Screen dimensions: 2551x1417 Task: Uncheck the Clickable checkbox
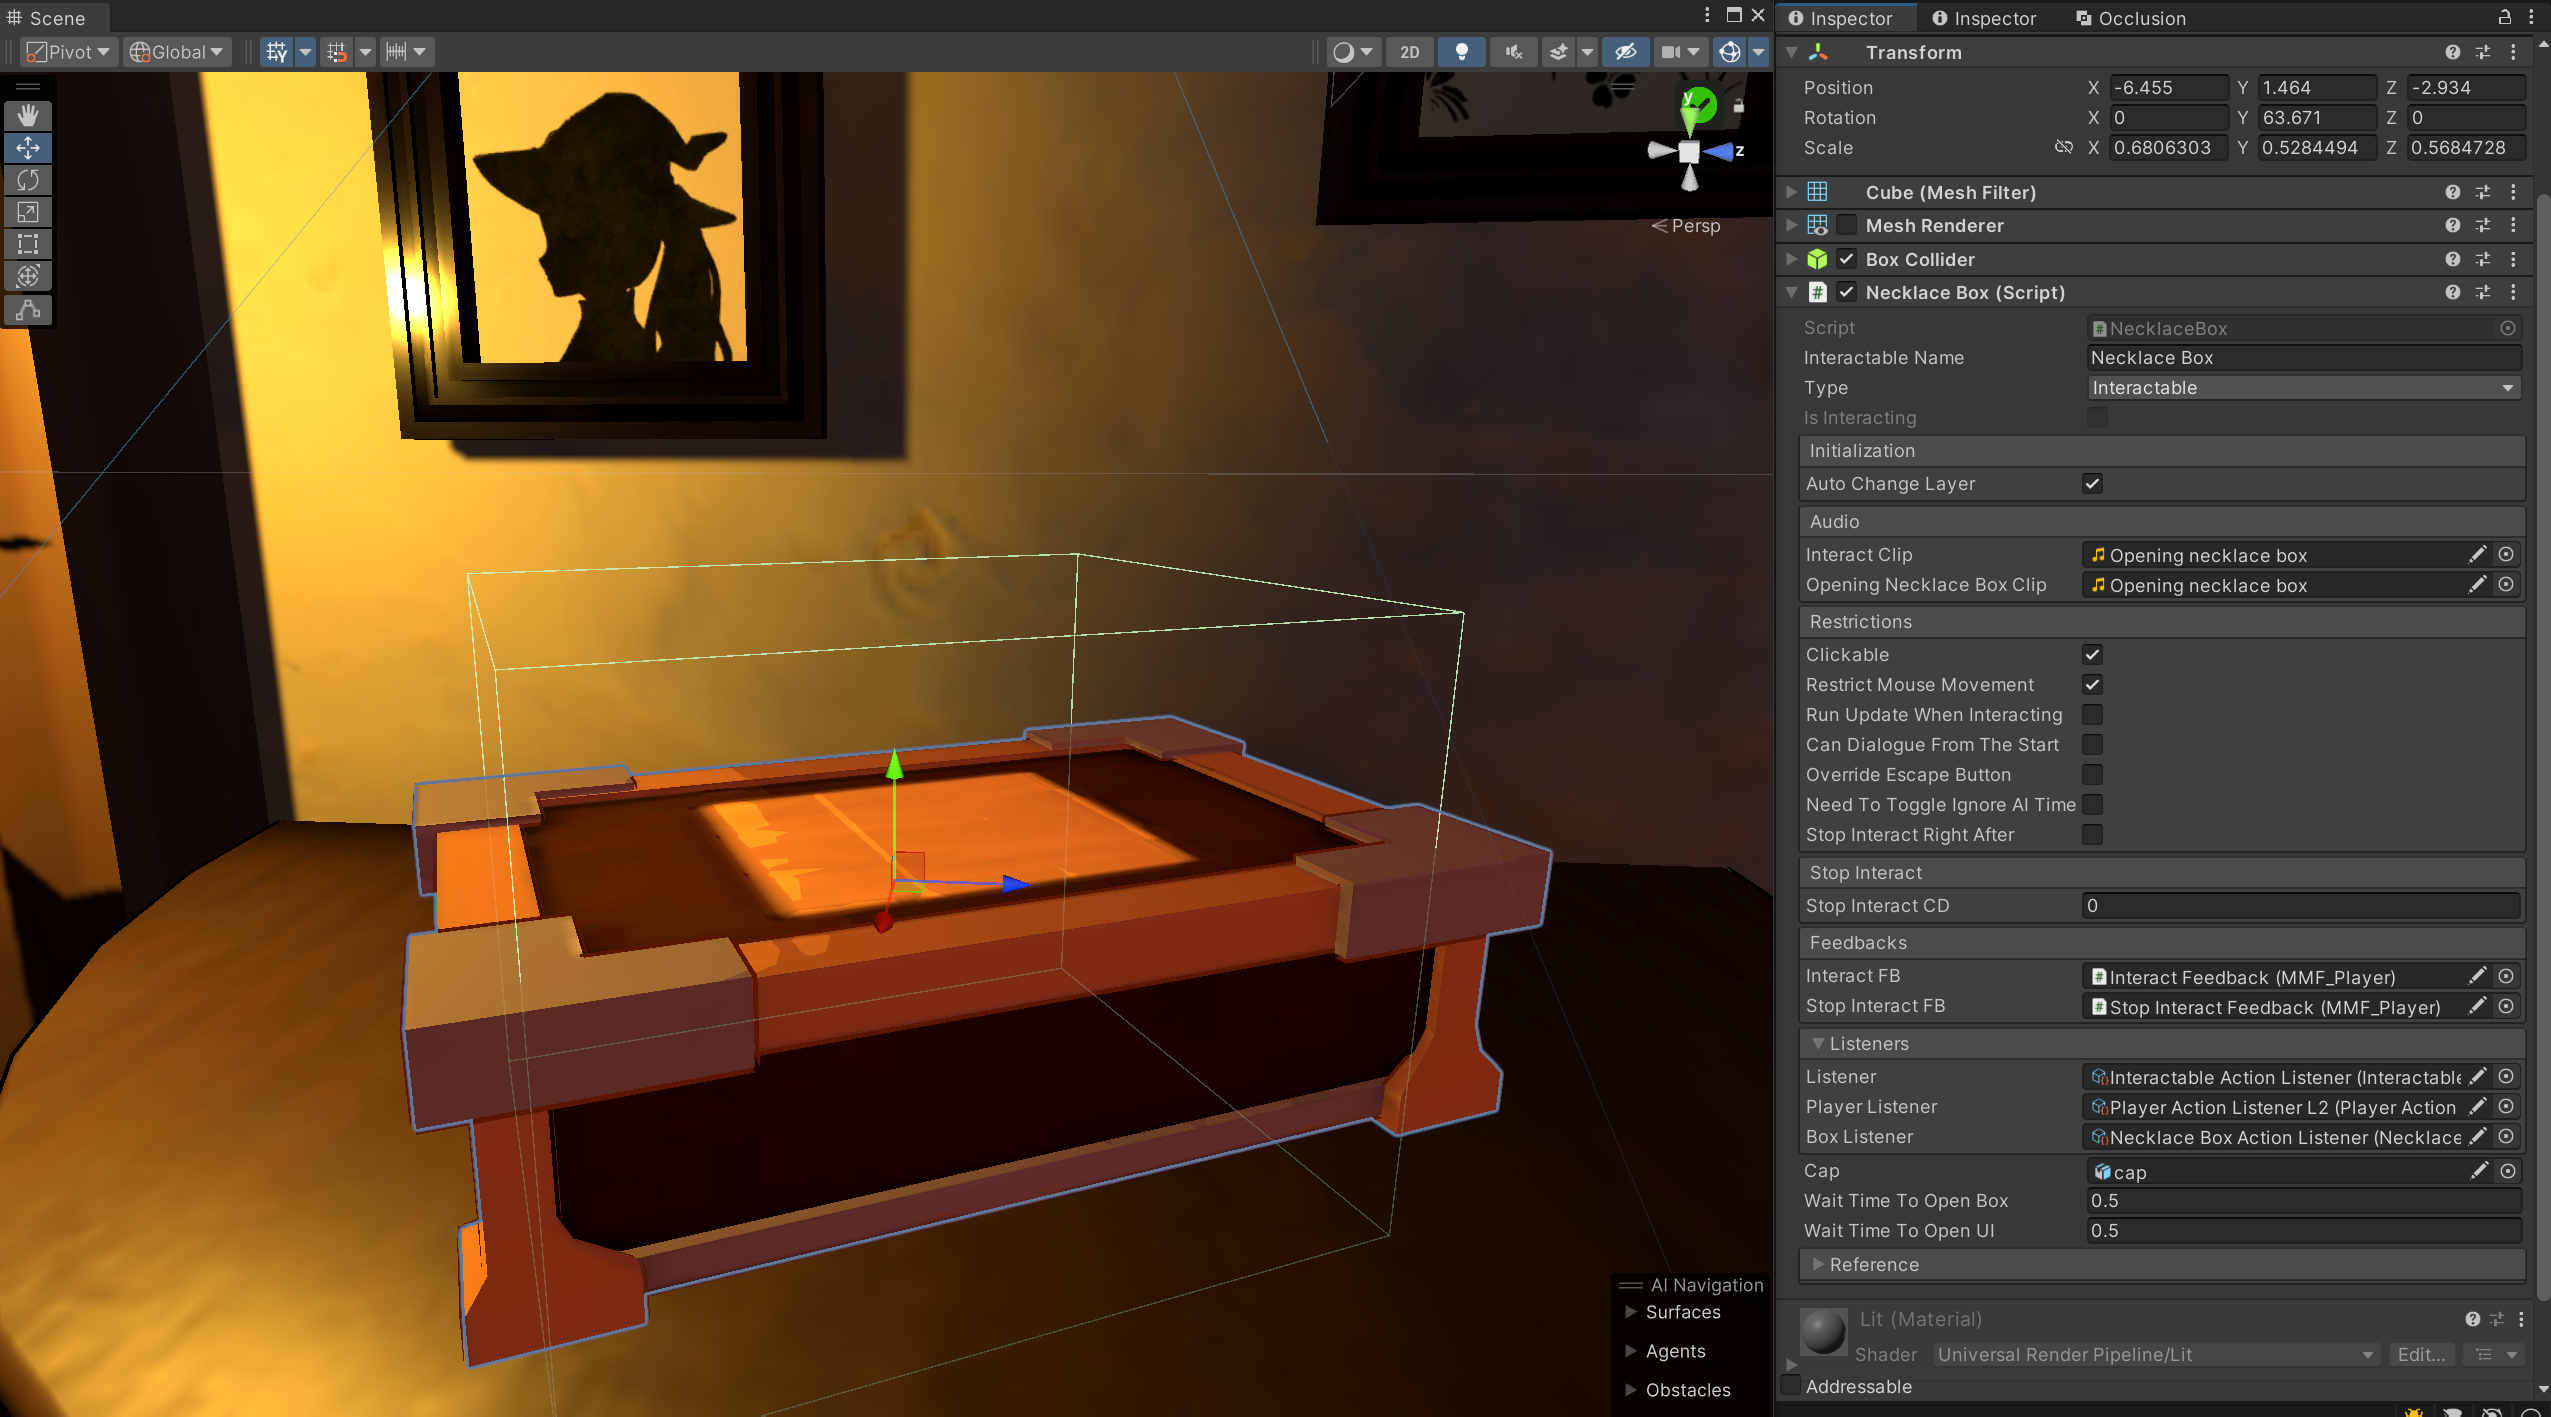tap(2091, 654)
